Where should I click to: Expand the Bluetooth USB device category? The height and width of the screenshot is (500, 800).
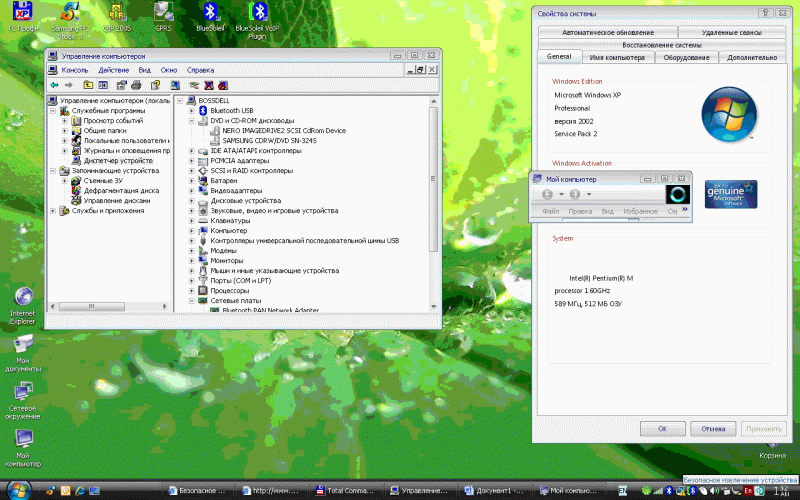(x=192, y=111)
